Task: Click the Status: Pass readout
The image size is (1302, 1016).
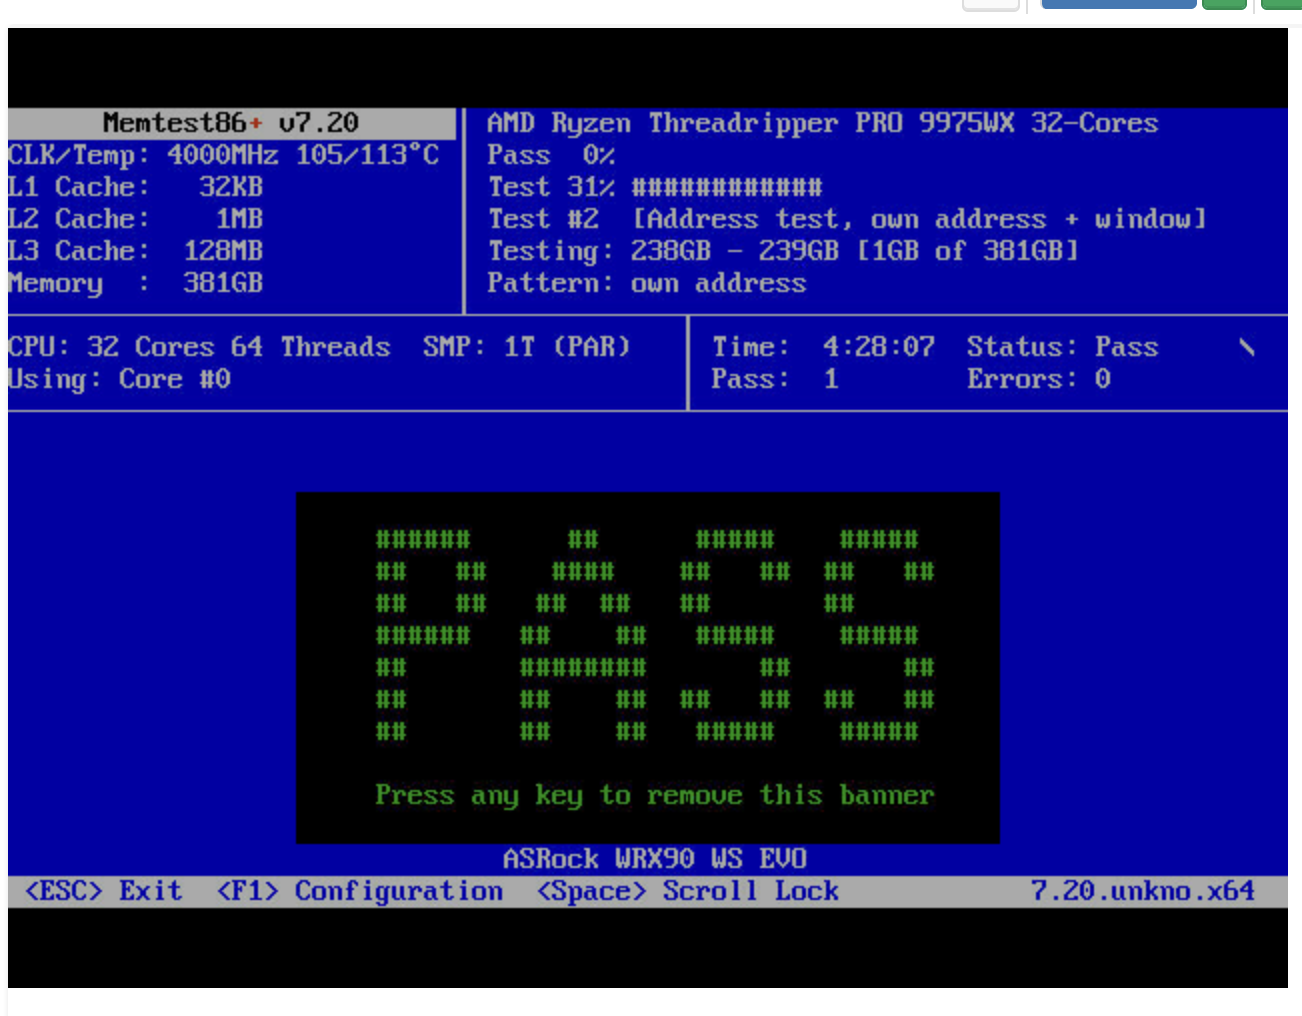Action: pyautogui.click(x=1061, y=347)
